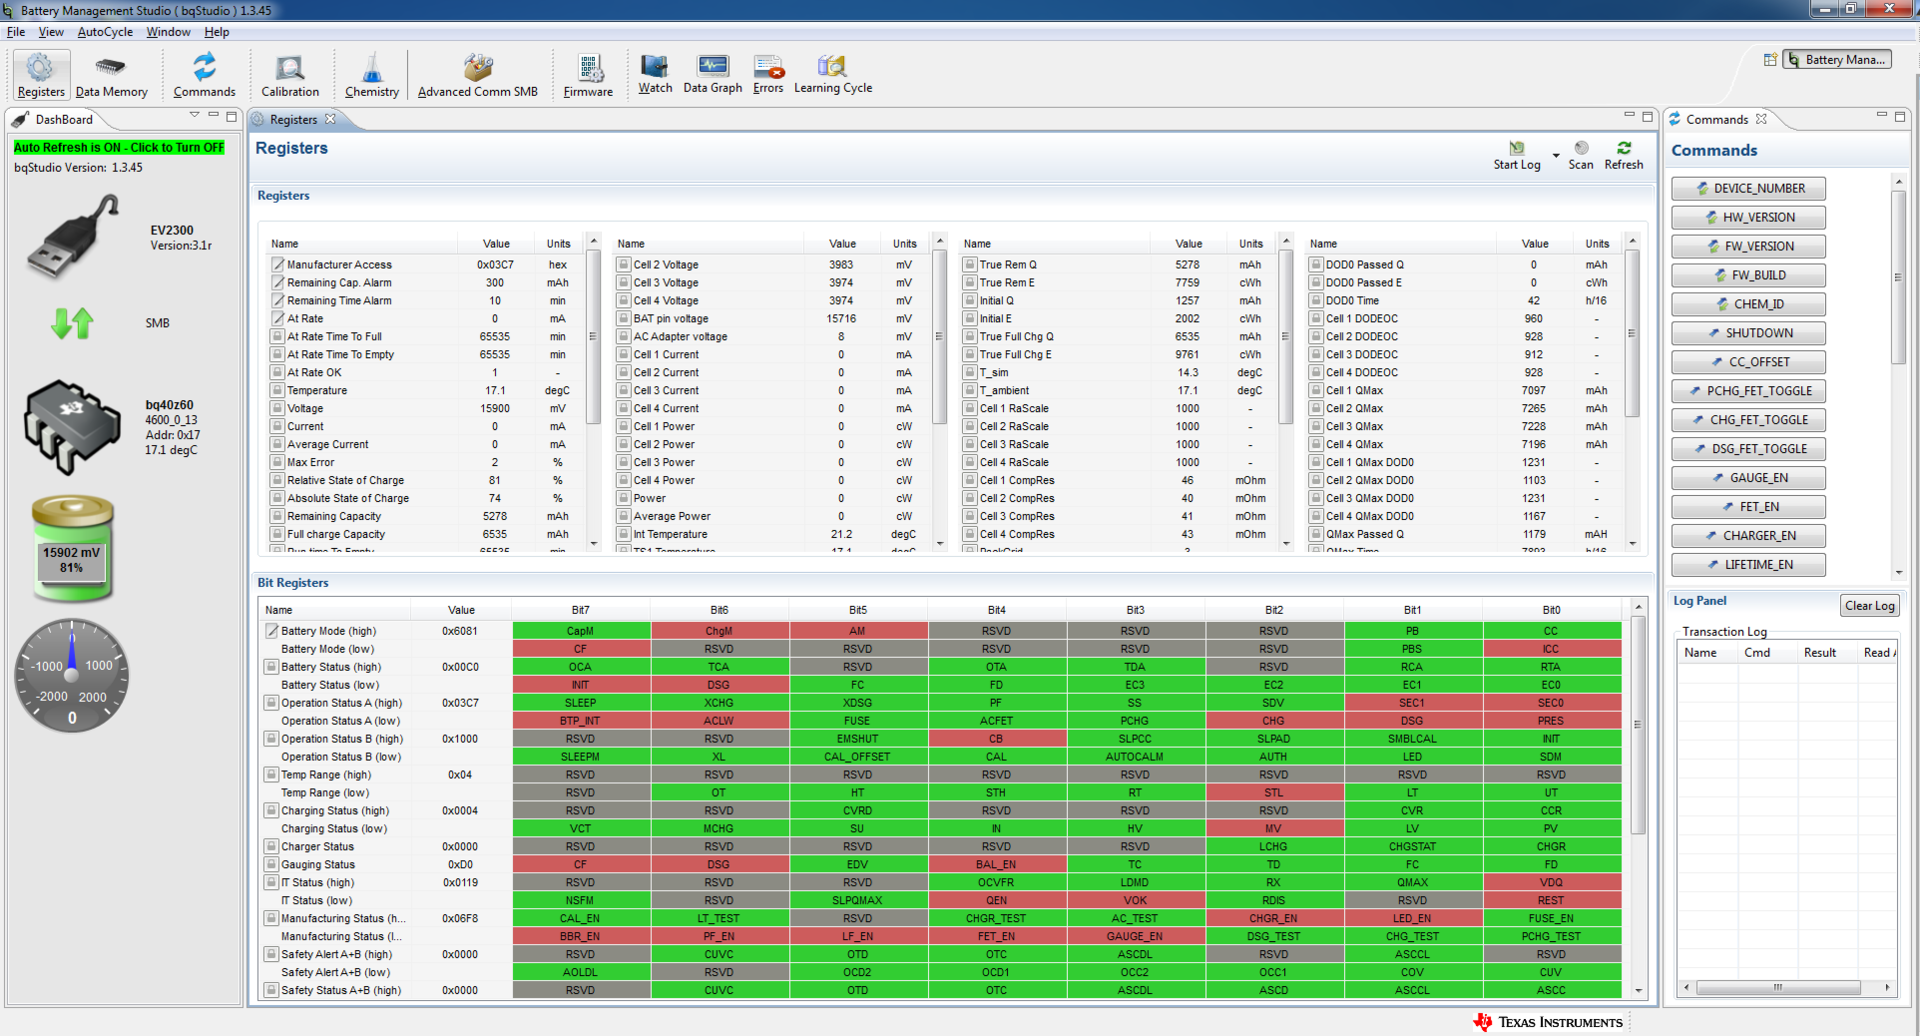Open the DashBoard view menu arrow
The image size is (1920, 1036).
point(194,116)
